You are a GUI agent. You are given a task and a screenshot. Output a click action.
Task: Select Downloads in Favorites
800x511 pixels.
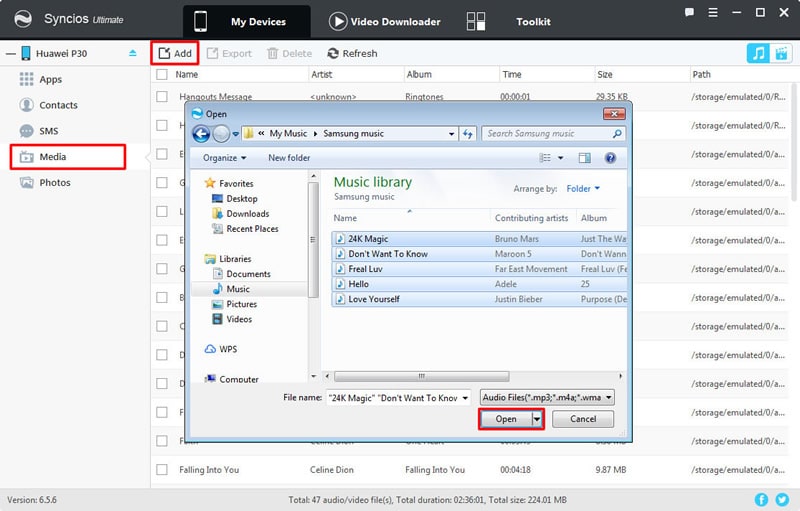point(240,214)
